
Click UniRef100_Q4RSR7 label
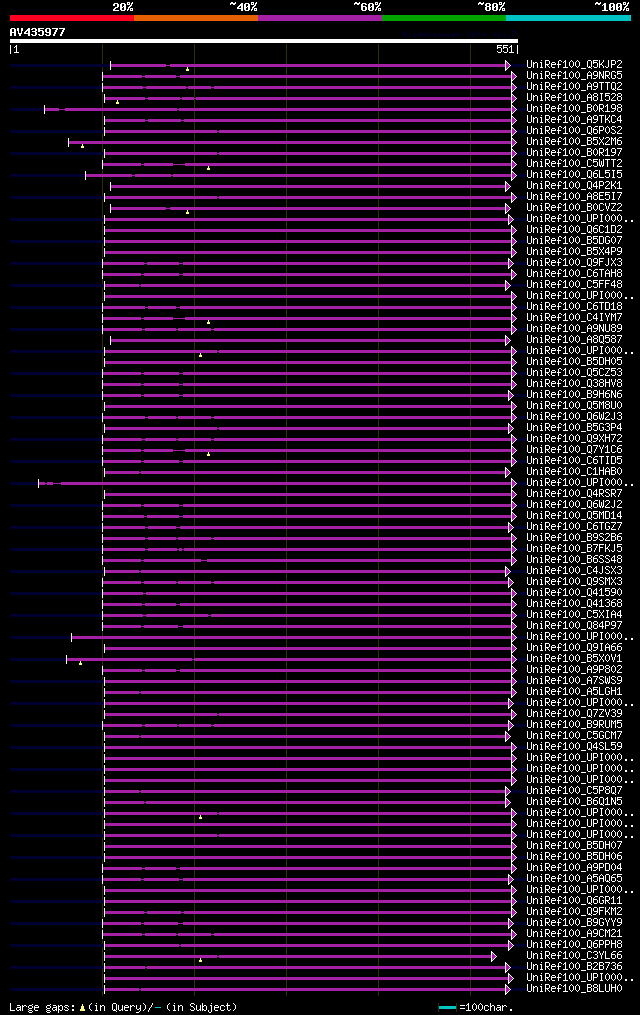tap(574, 494)
